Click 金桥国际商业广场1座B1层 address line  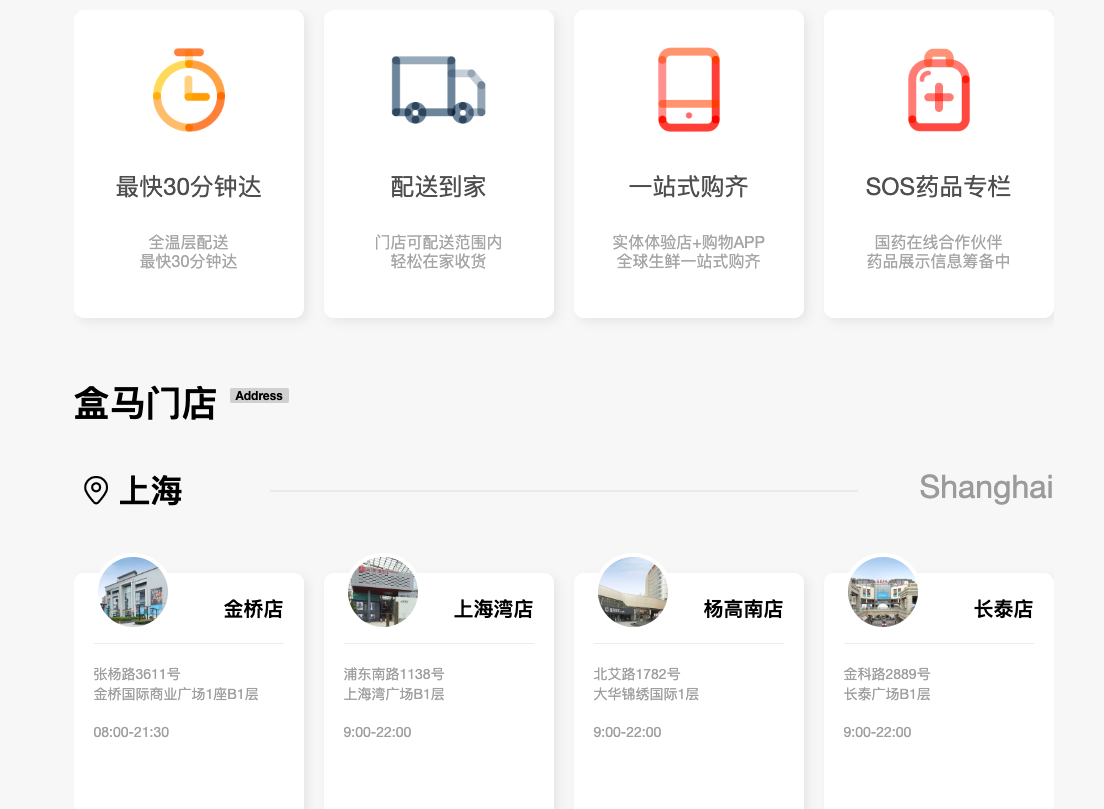tap(176, 694)
